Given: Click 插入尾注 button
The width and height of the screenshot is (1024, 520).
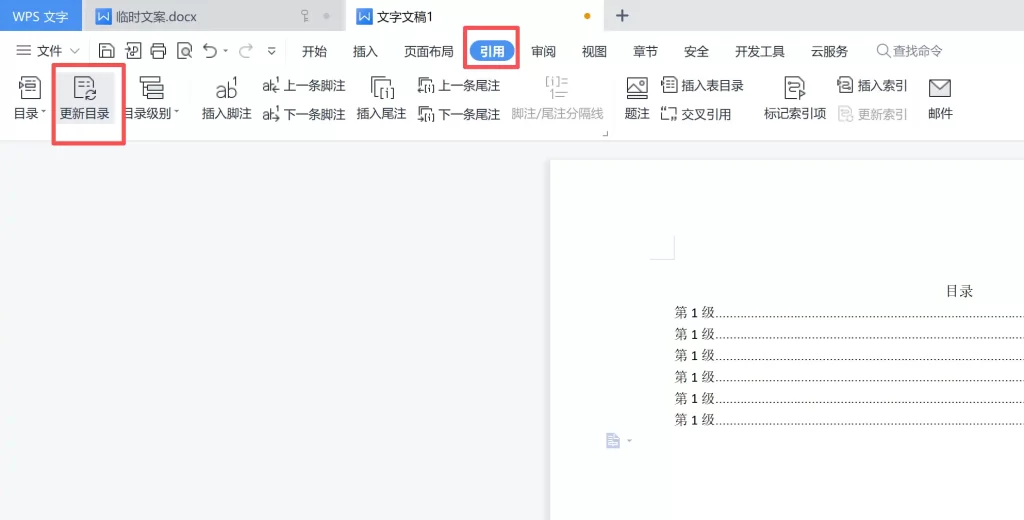Looking at the screenshot, I should [x=381, y=98].
